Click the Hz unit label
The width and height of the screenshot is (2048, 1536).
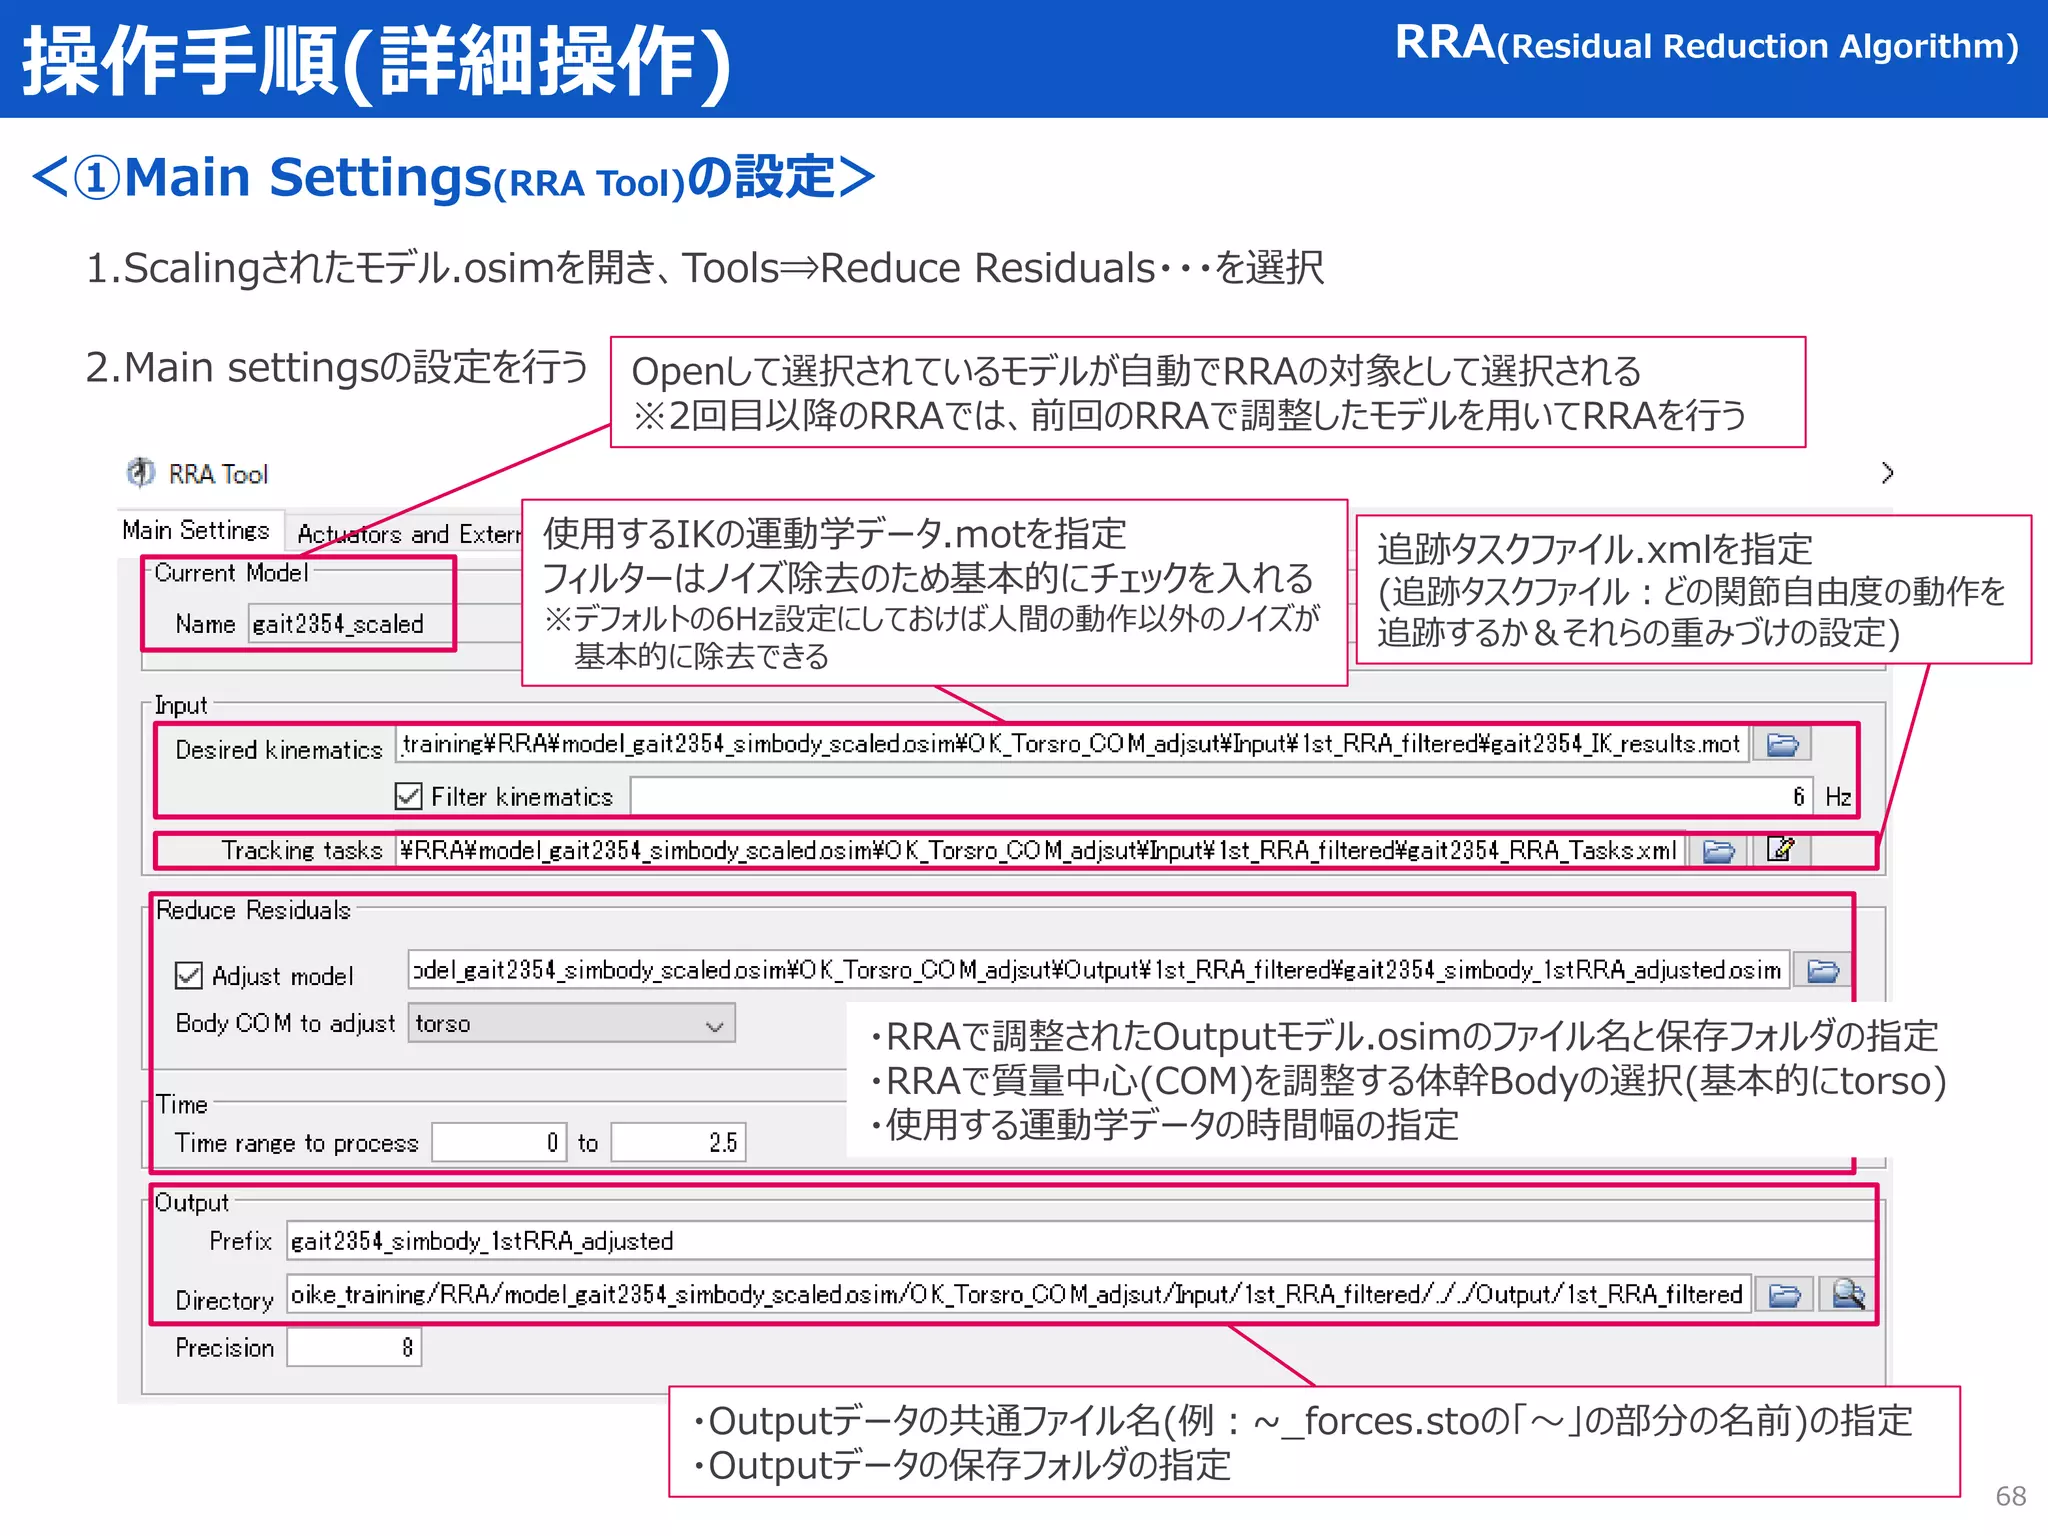pos(1838,797)
